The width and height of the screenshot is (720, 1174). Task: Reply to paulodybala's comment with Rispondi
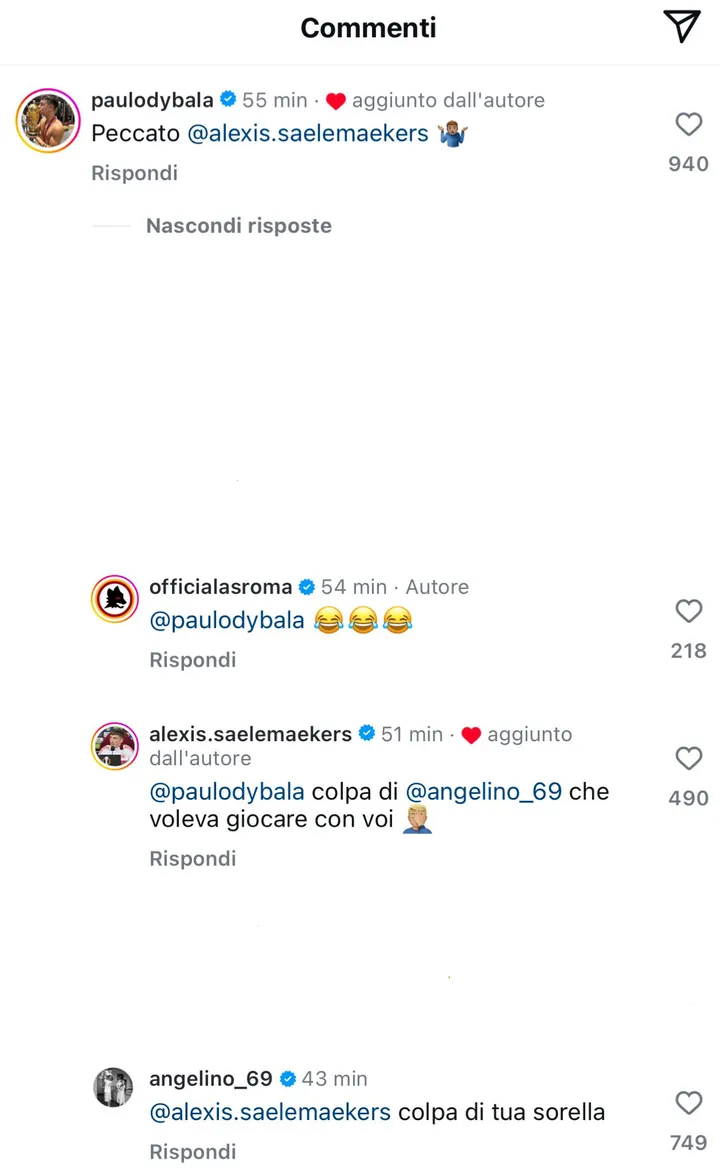tap(135, 173)
